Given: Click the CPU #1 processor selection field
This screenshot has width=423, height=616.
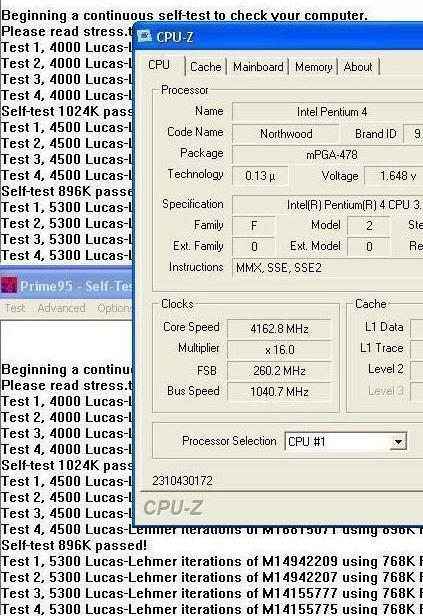Looking at the screenshot, I should [x=345, y=442].
